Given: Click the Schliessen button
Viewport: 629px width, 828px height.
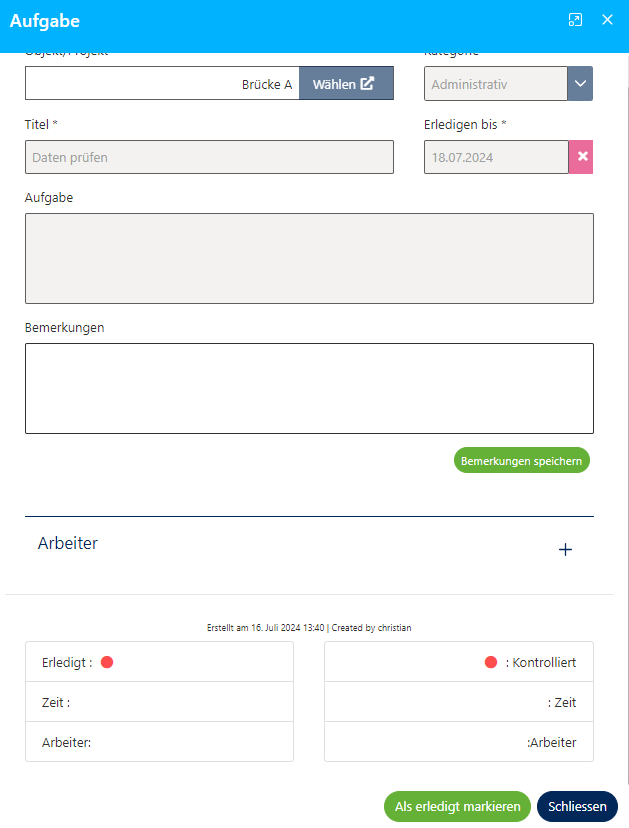Looking at the screenshot, I should (577, 807).
